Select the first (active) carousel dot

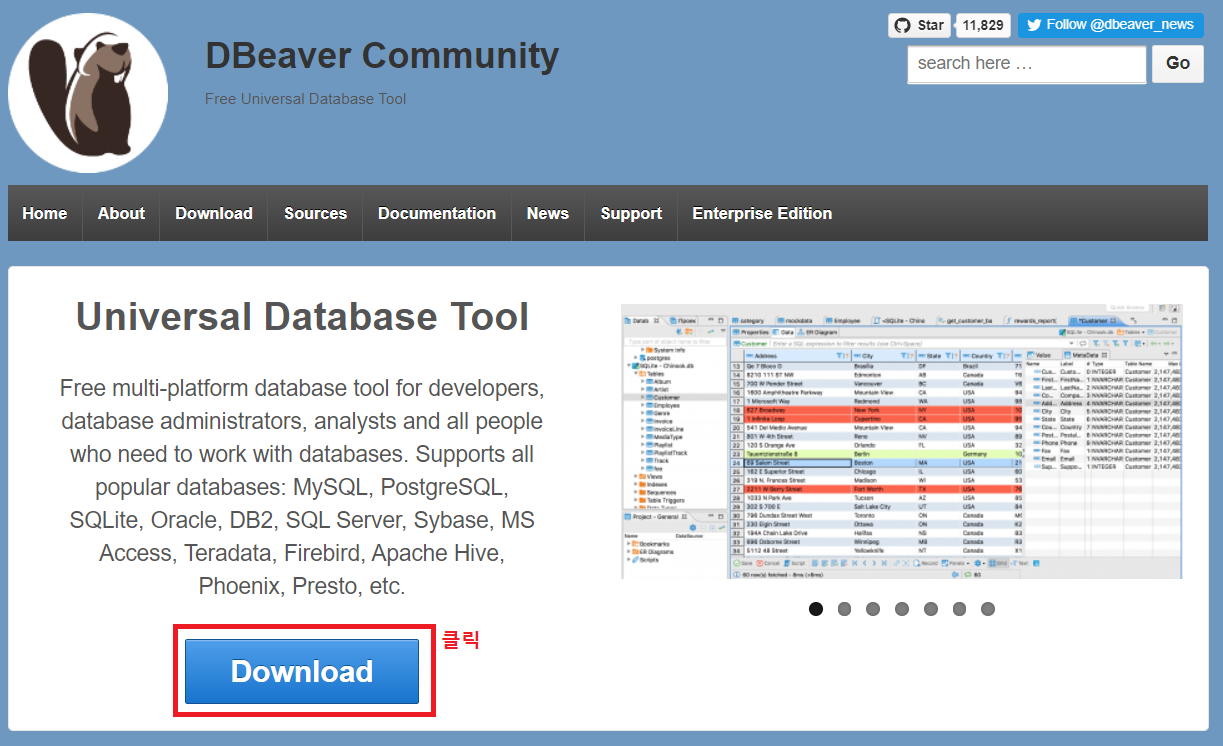[x=816, y=609]
